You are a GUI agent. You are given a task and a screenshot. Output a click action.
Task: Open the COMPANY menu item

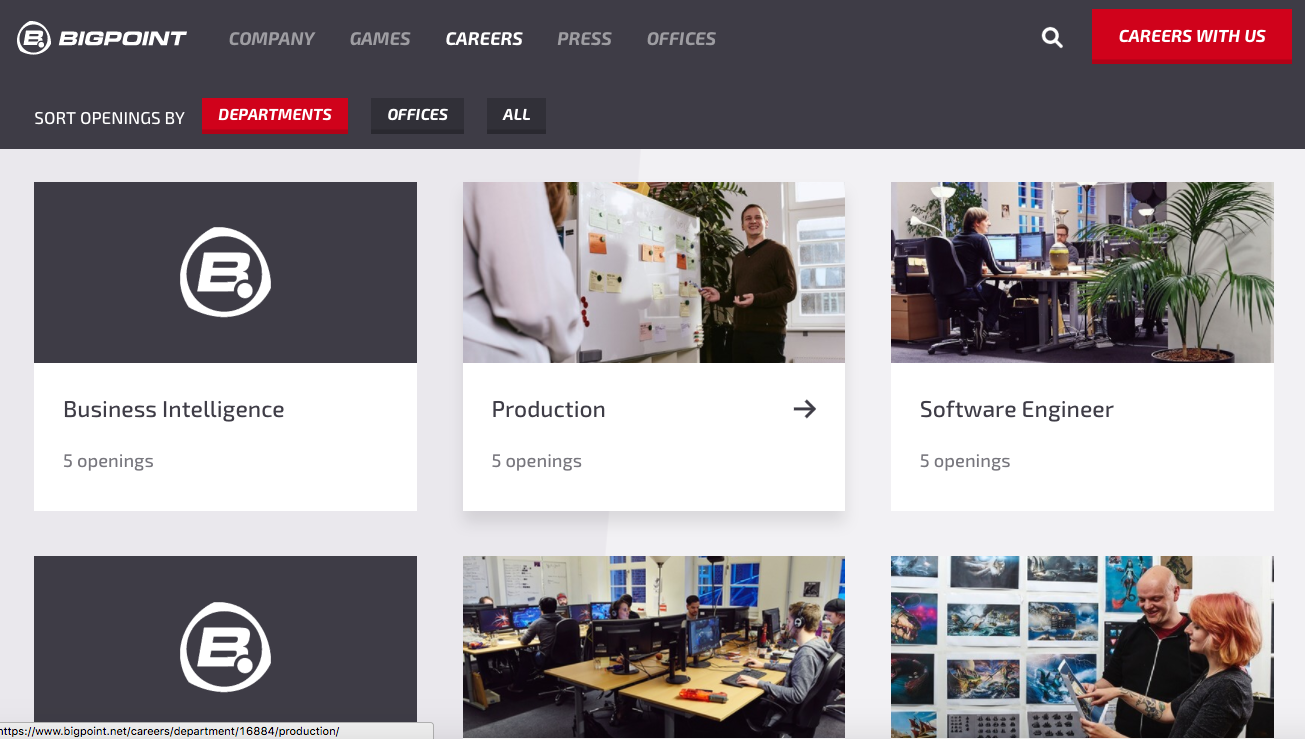(x=271, y=38)
